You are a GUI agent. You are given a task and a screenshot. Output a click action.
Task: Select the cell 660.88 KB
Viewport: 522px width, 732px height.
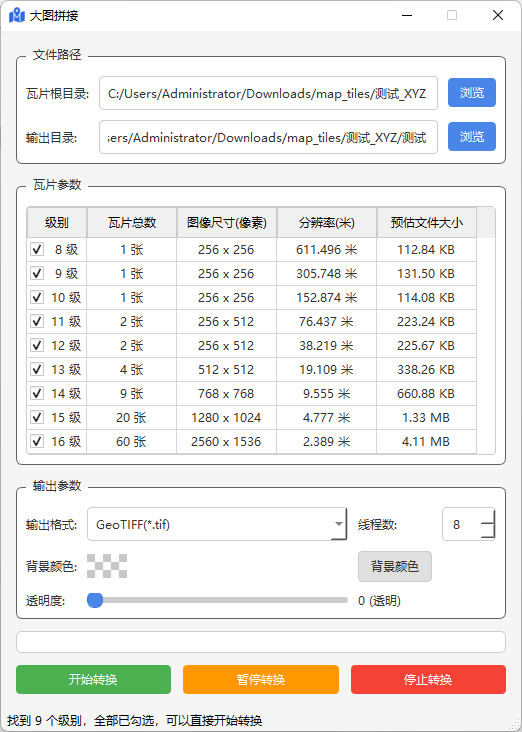pyautogui.click(x=426, y=394)
